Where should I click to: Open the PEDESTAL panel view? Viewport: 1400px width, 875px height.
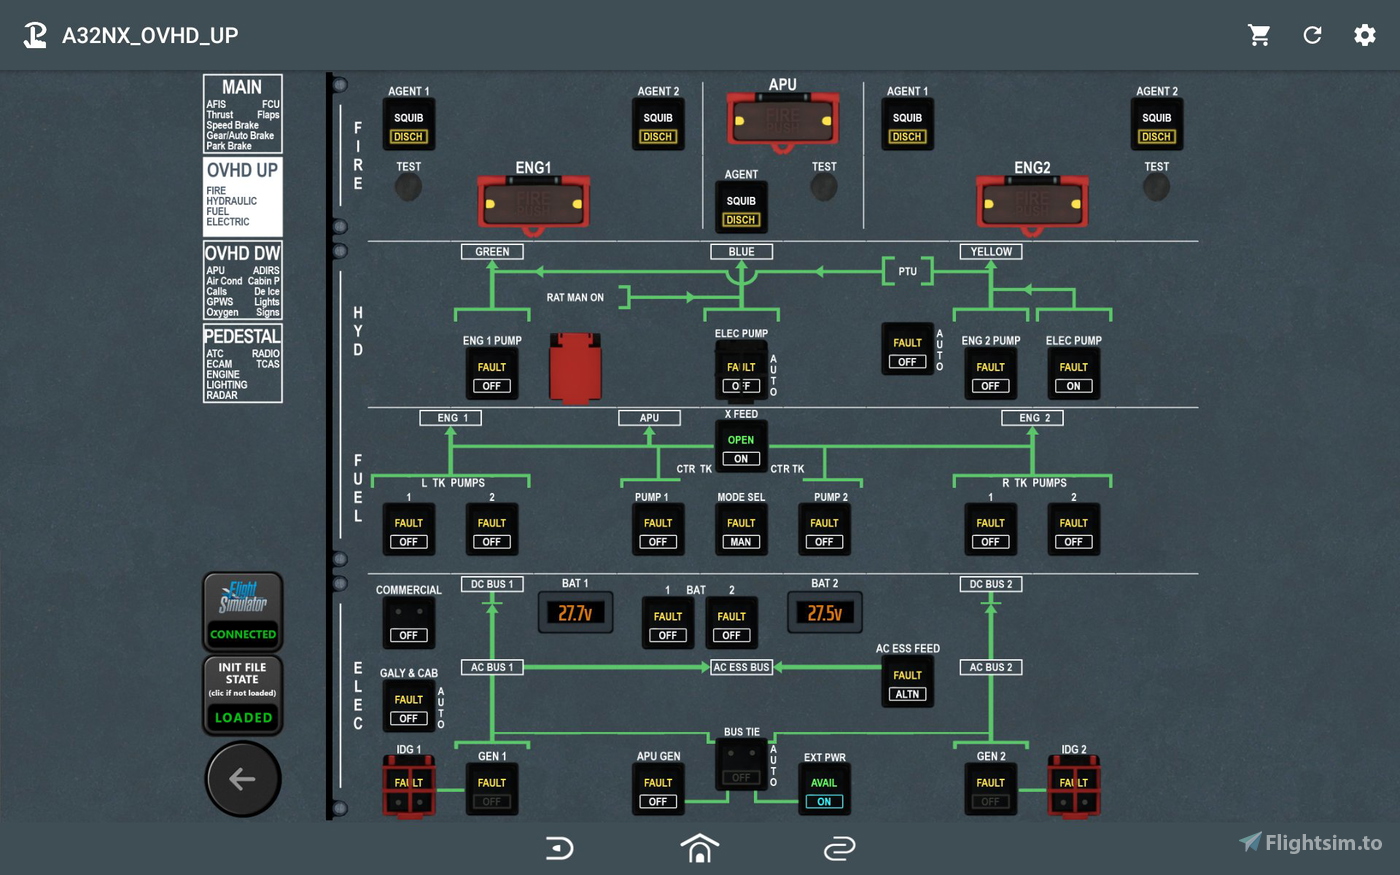click(242, 363)
